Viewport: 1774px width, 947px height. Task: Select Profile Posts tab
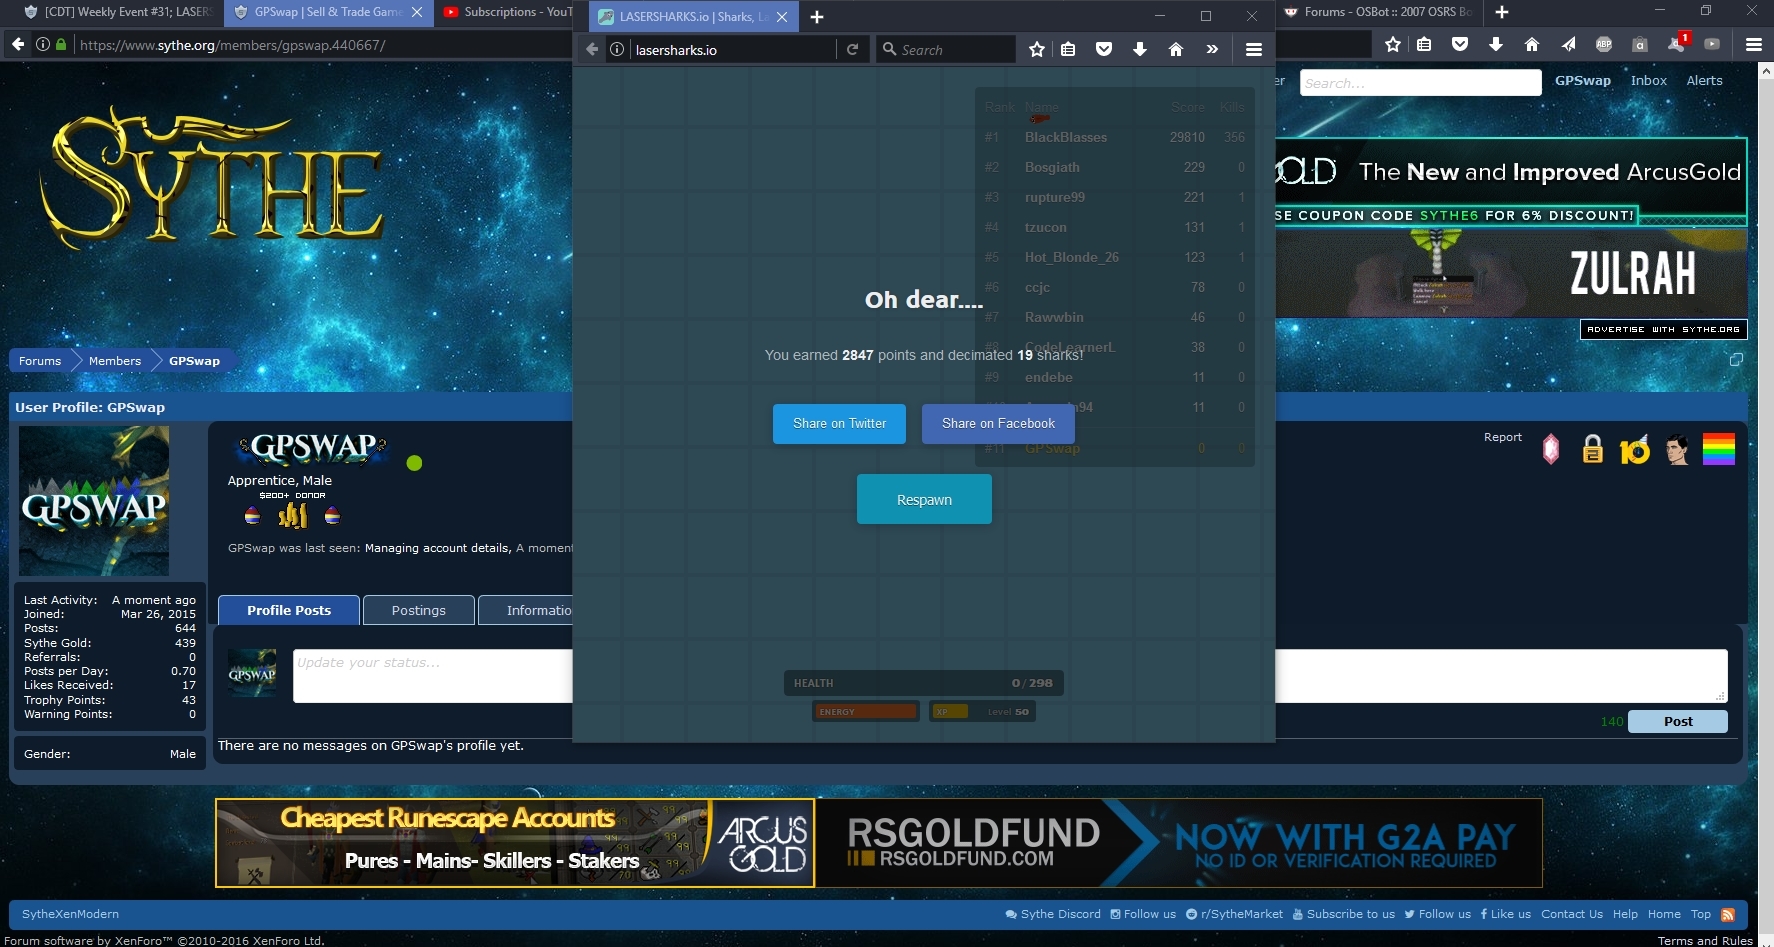289,610
